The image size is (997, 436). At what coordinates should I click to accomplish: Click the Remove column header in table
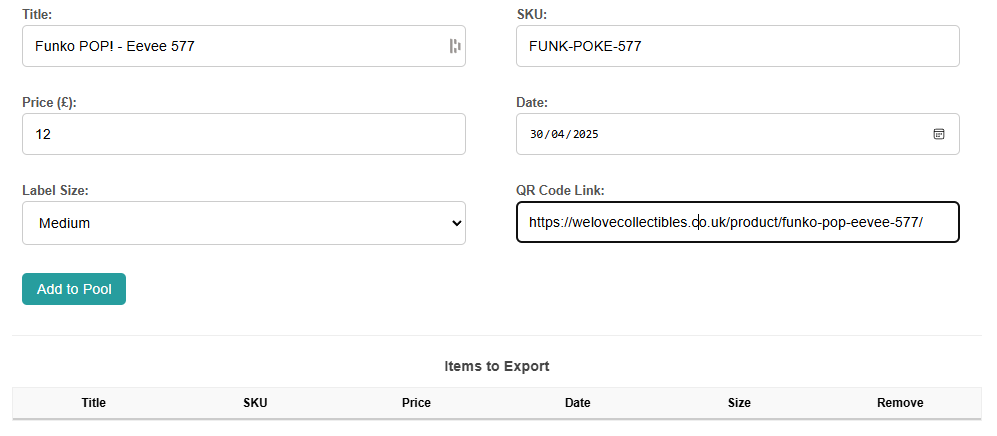coord(900,403)
